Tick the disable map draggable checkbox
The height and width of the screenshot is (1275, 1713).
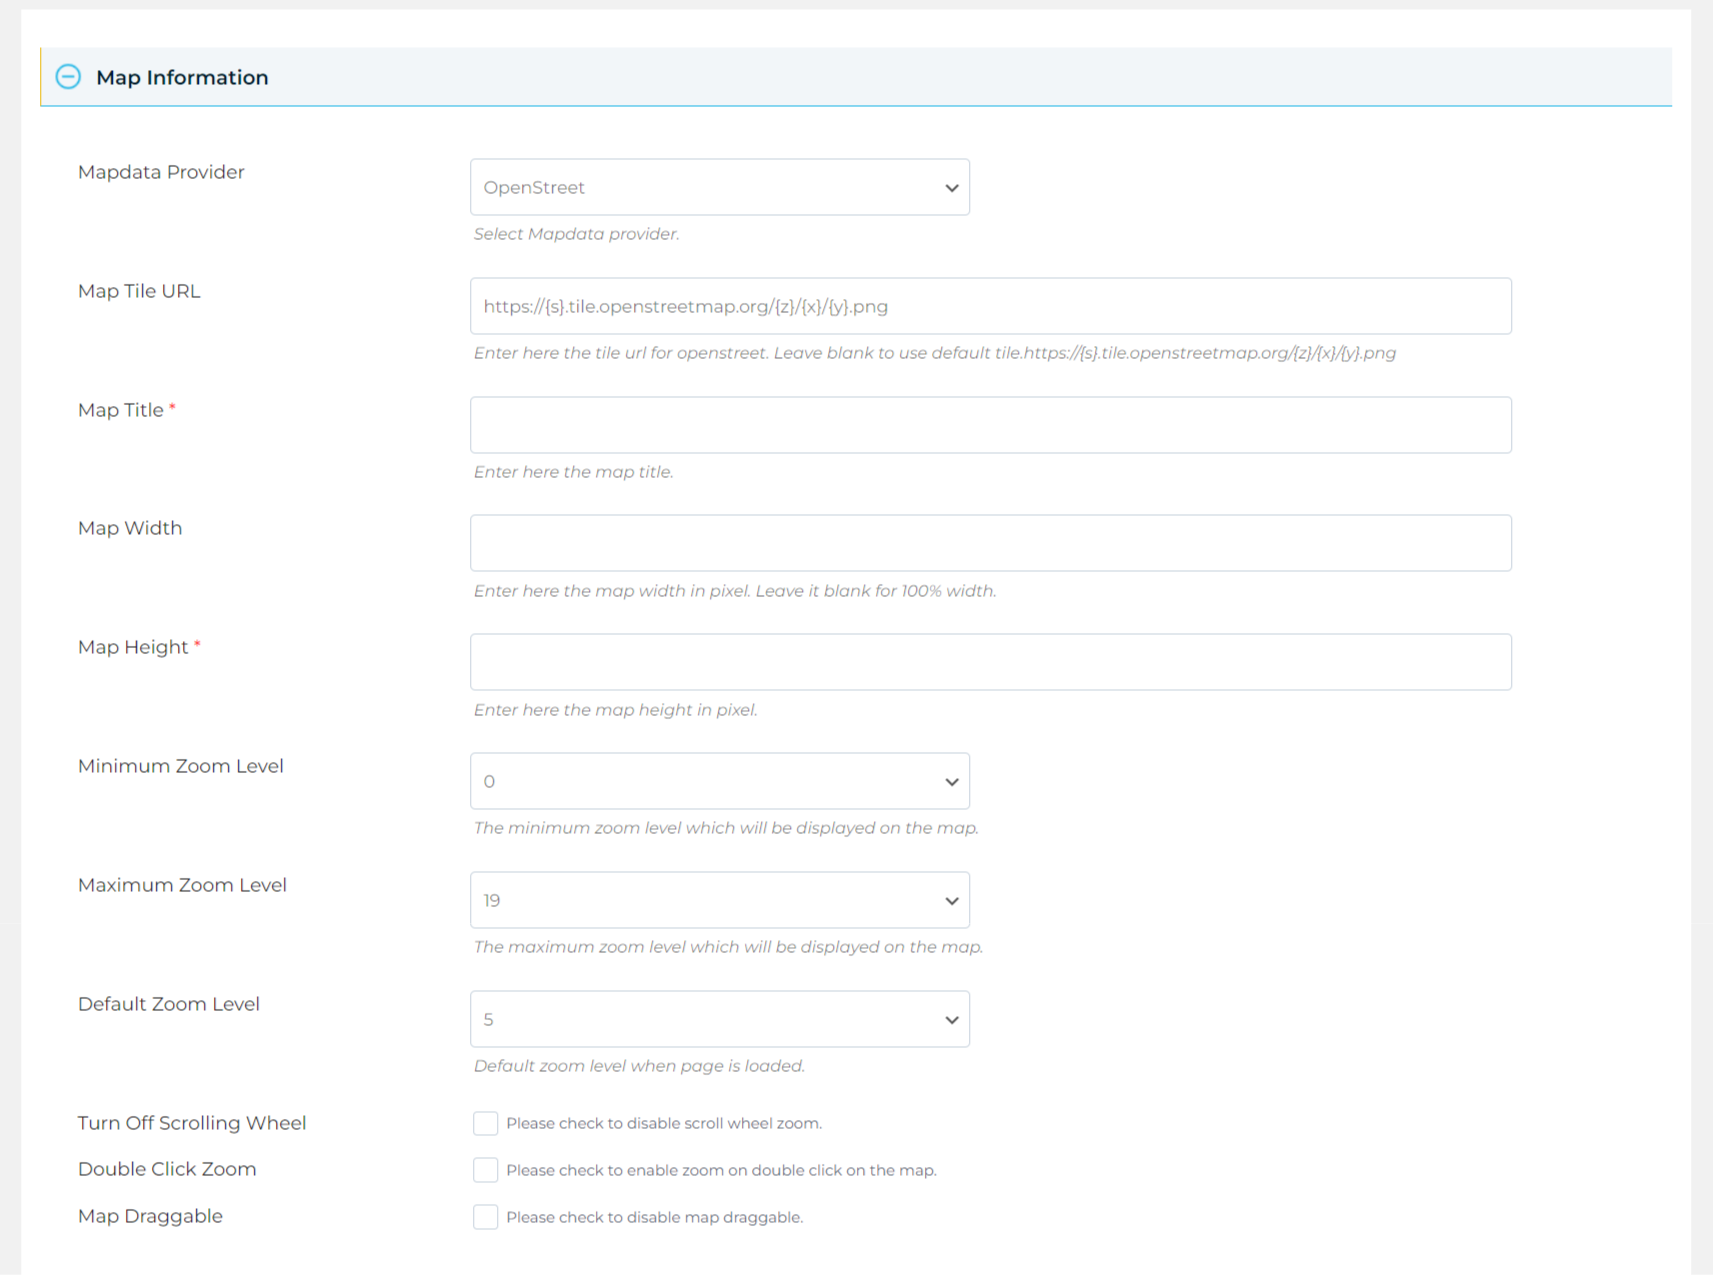pyautogui.click(x=485, y=1217)
